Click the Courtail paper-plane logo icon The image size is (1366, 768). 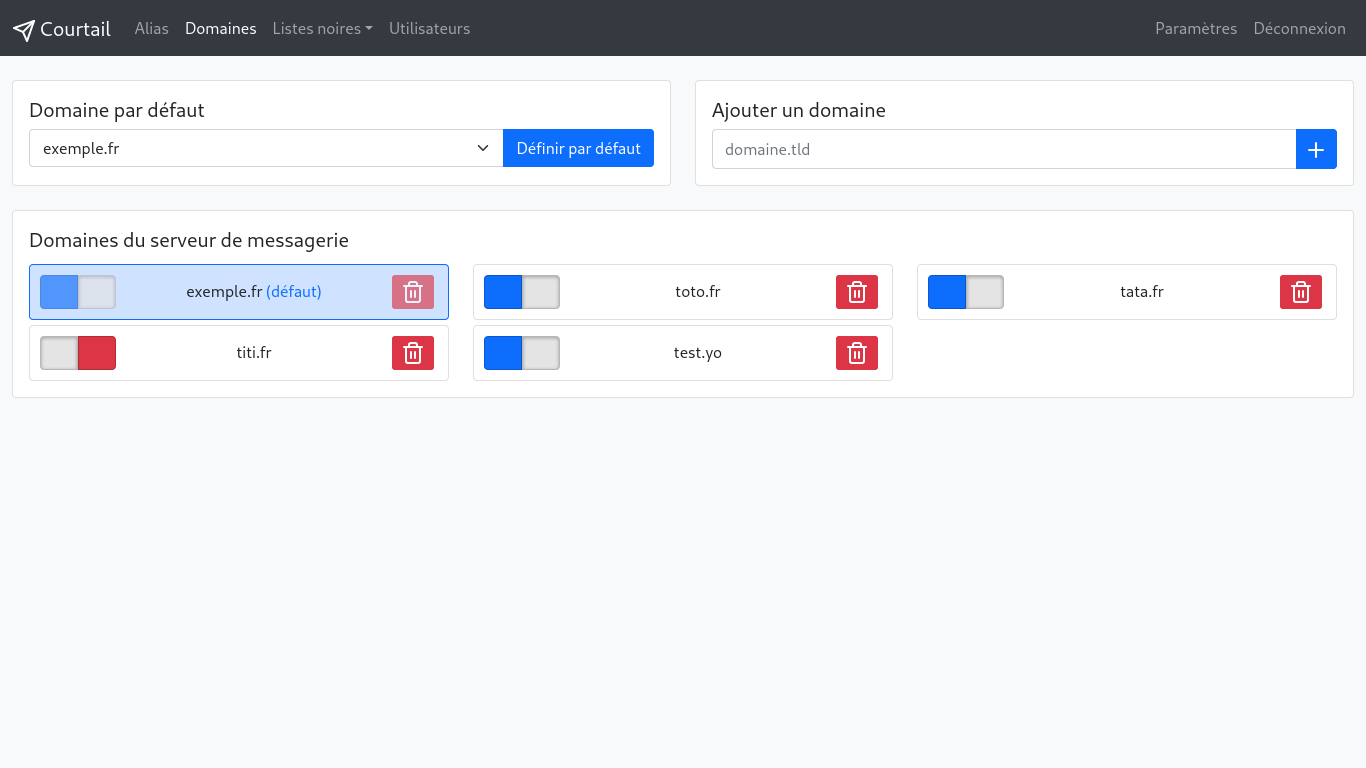(24, 30)
